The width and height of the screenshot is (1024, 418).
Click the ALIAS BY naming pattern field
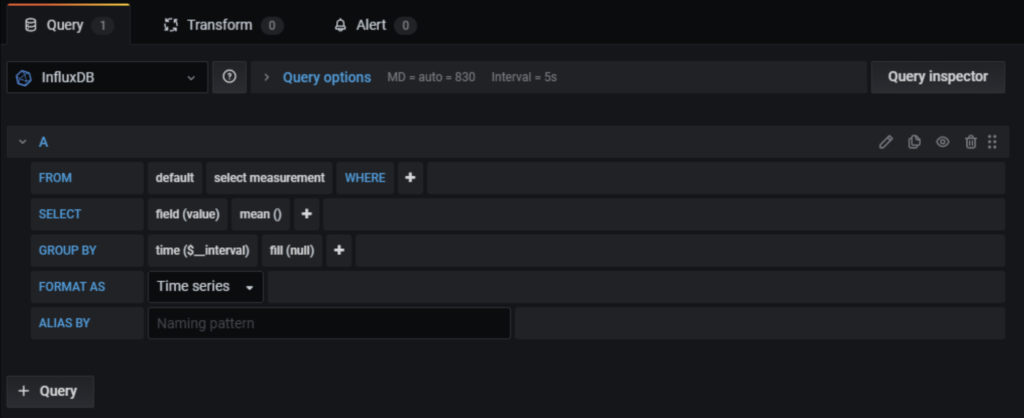329,323
